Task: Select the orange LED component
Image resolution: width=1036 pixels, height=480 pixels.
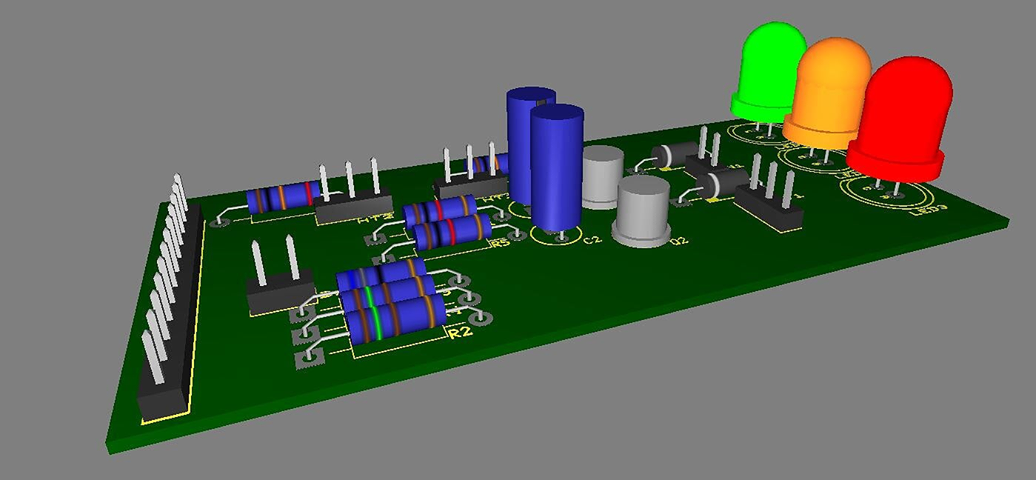Action: coord(832,90)
